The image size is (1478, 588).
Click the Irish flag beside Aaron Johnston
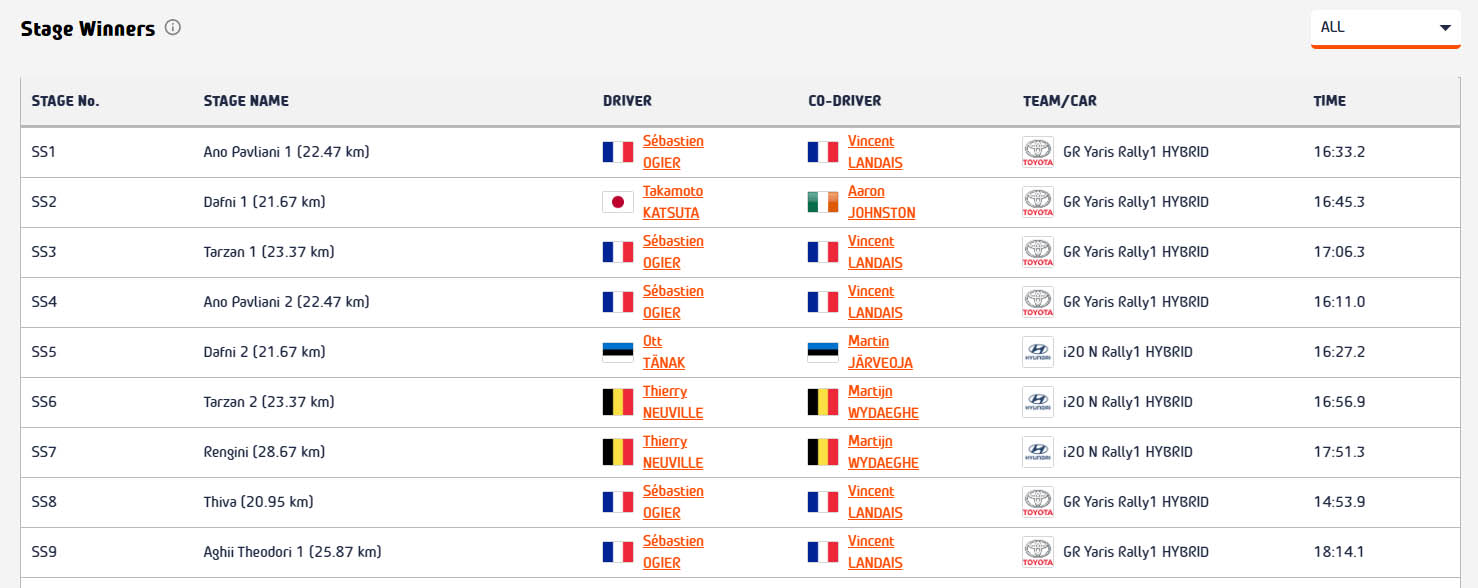coord(823,202)
